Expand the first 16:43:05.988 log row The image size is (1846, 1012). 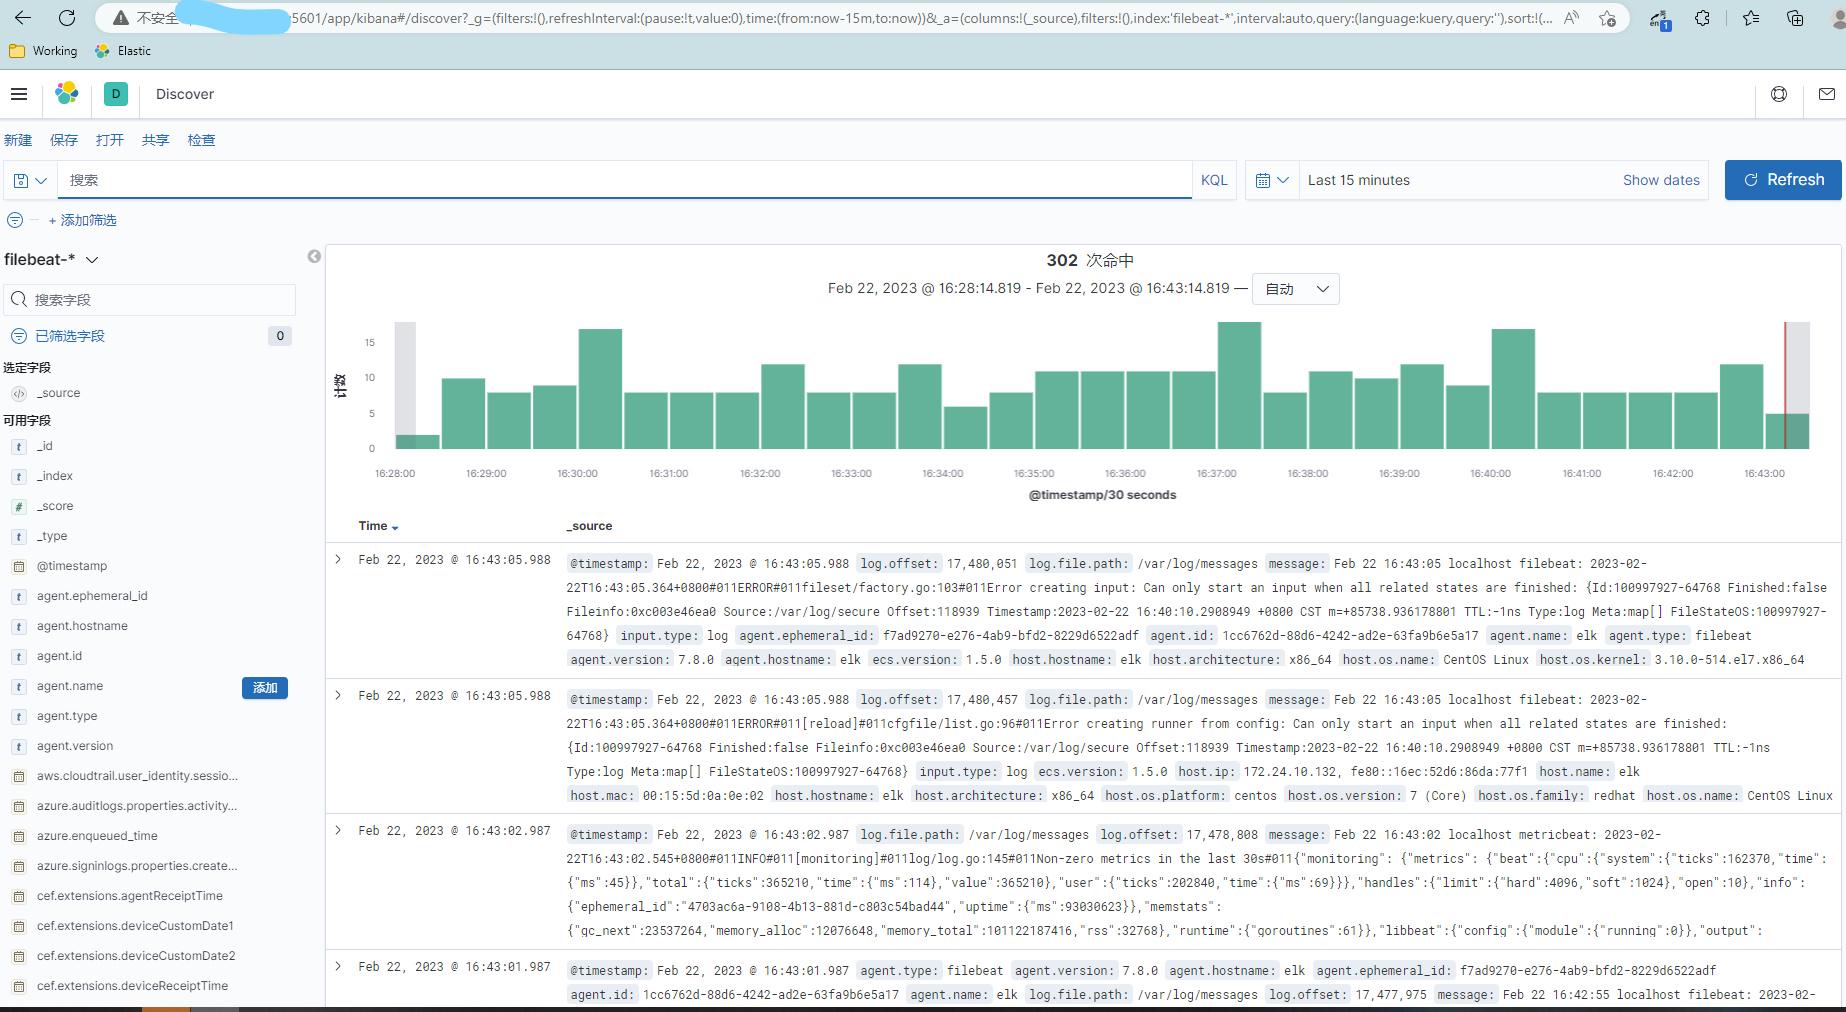(338, 560)
